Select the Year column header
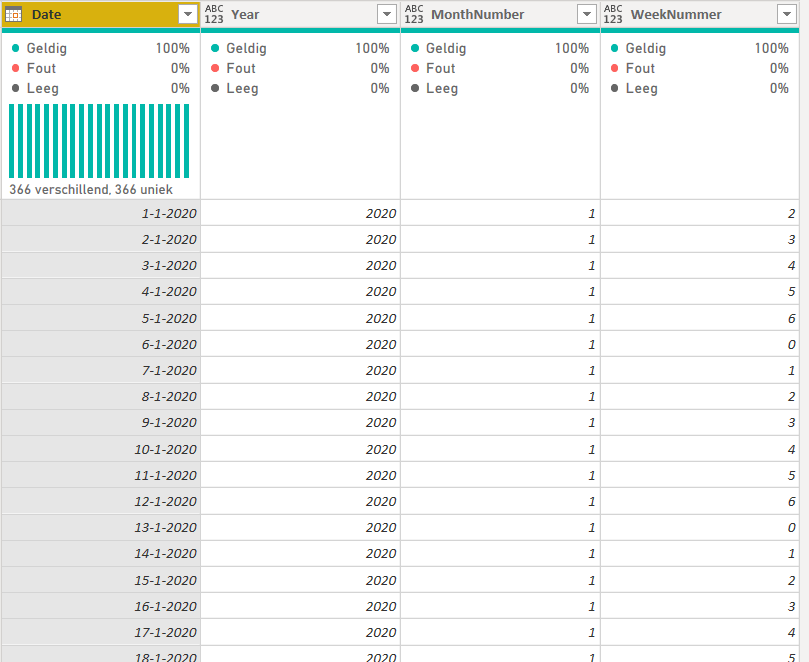 300,14
